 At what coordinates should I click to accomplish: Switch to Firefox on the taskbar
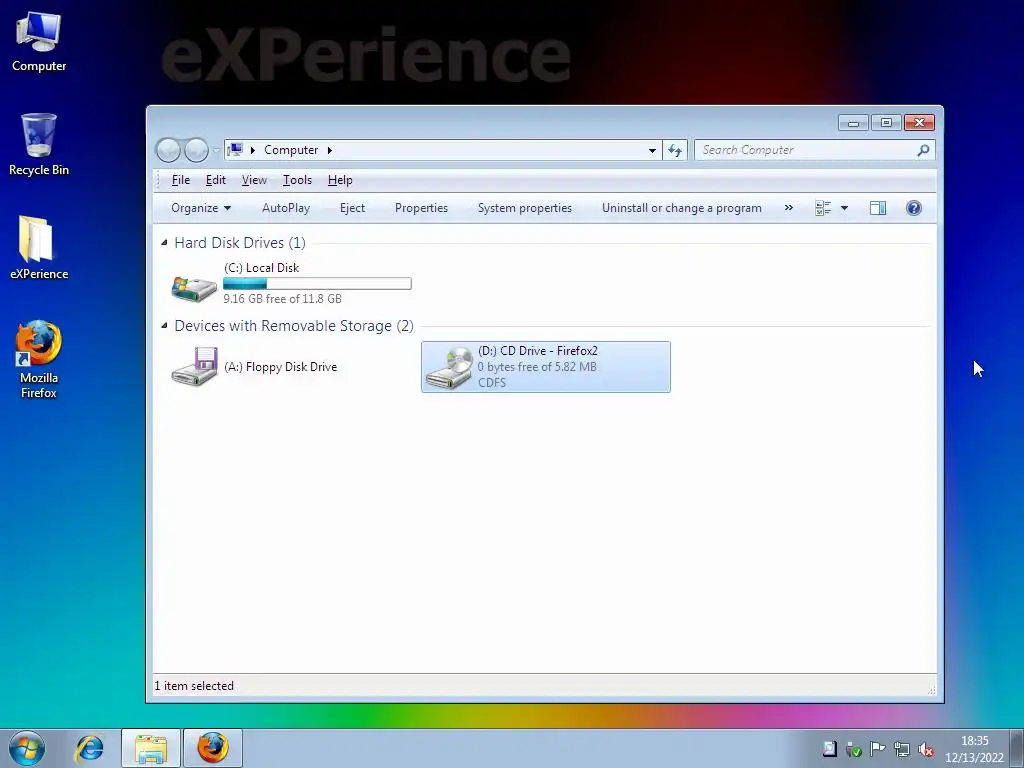(213, 748)
